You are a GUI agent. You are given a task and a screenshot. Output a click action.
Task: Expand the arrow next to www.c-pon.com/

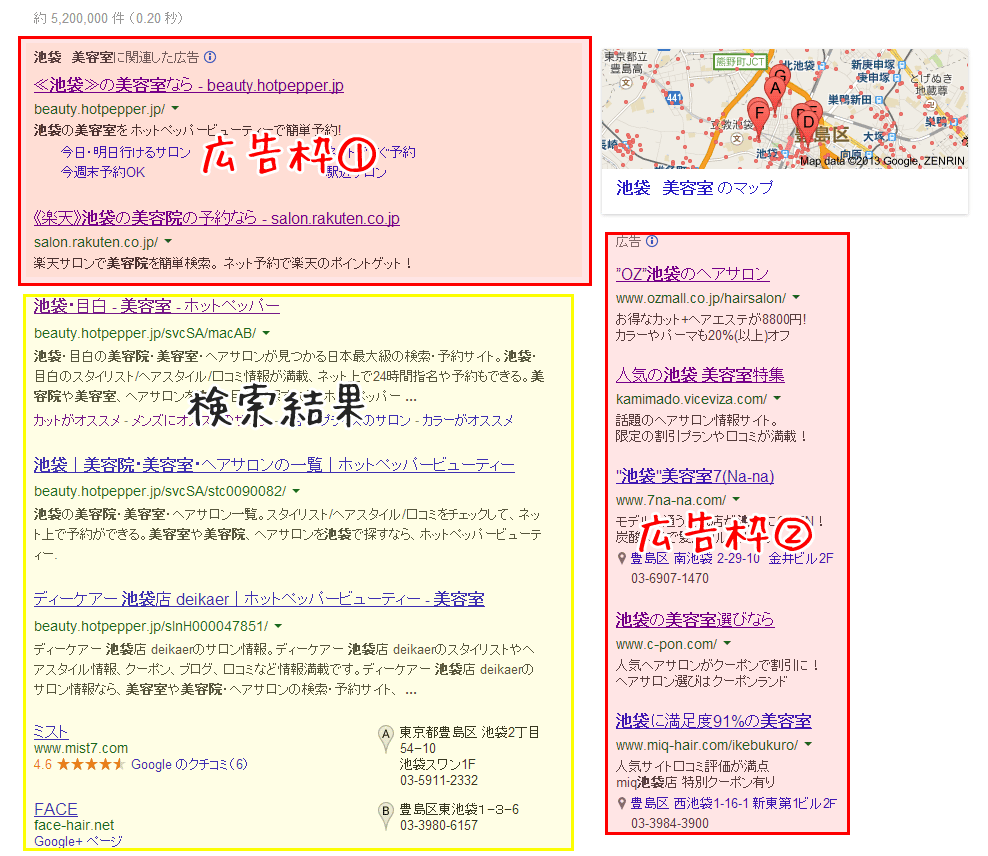tap(727, 643)
